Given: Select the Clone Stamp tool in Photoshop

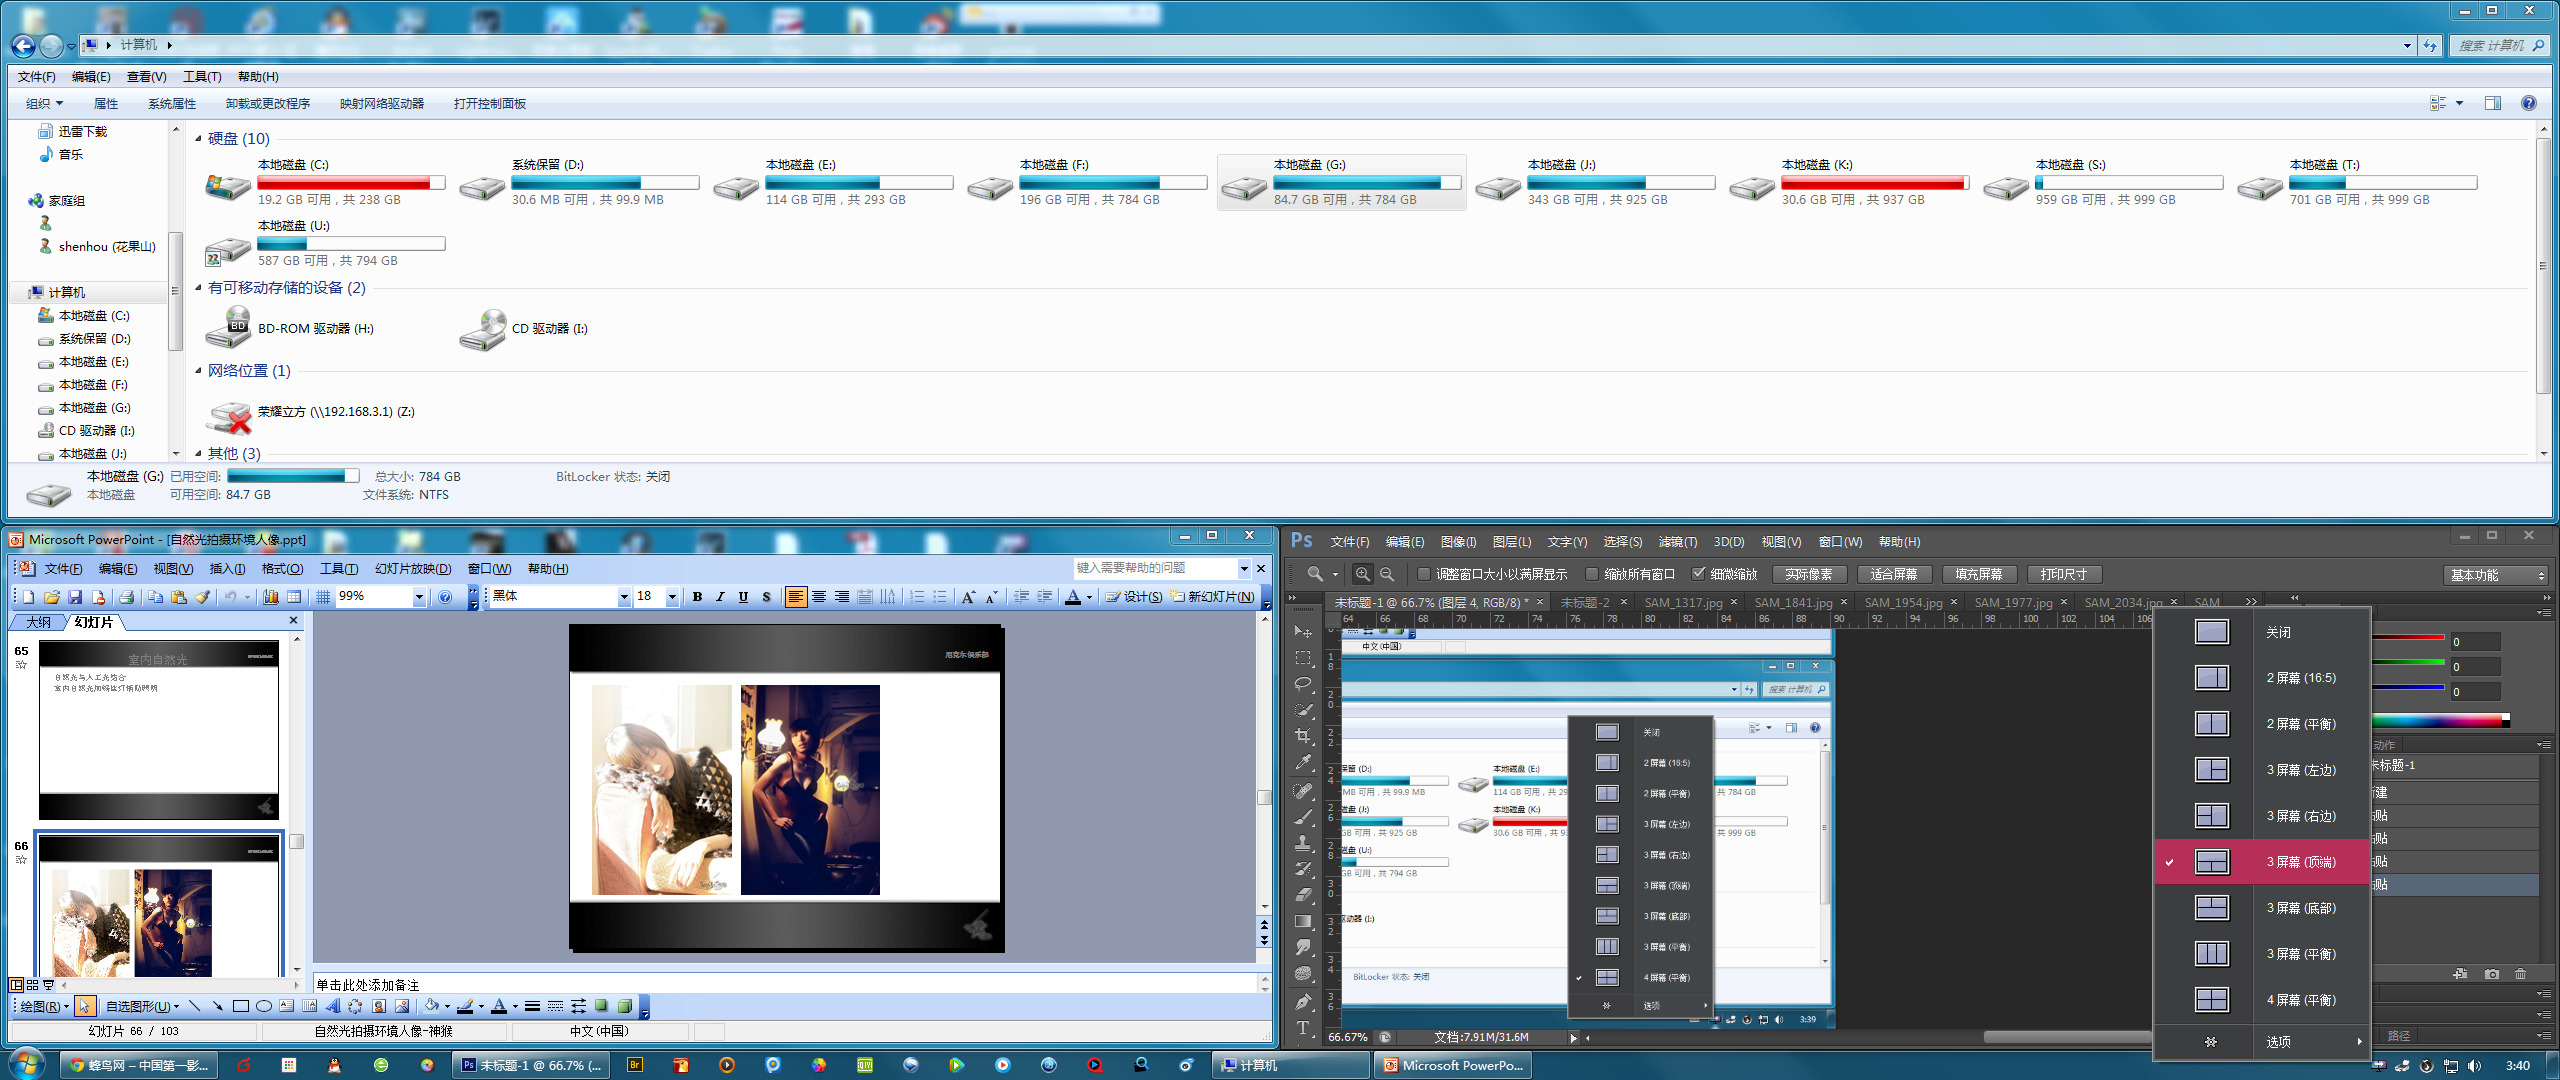Looking at the screenshot, I should point(1302,843).
